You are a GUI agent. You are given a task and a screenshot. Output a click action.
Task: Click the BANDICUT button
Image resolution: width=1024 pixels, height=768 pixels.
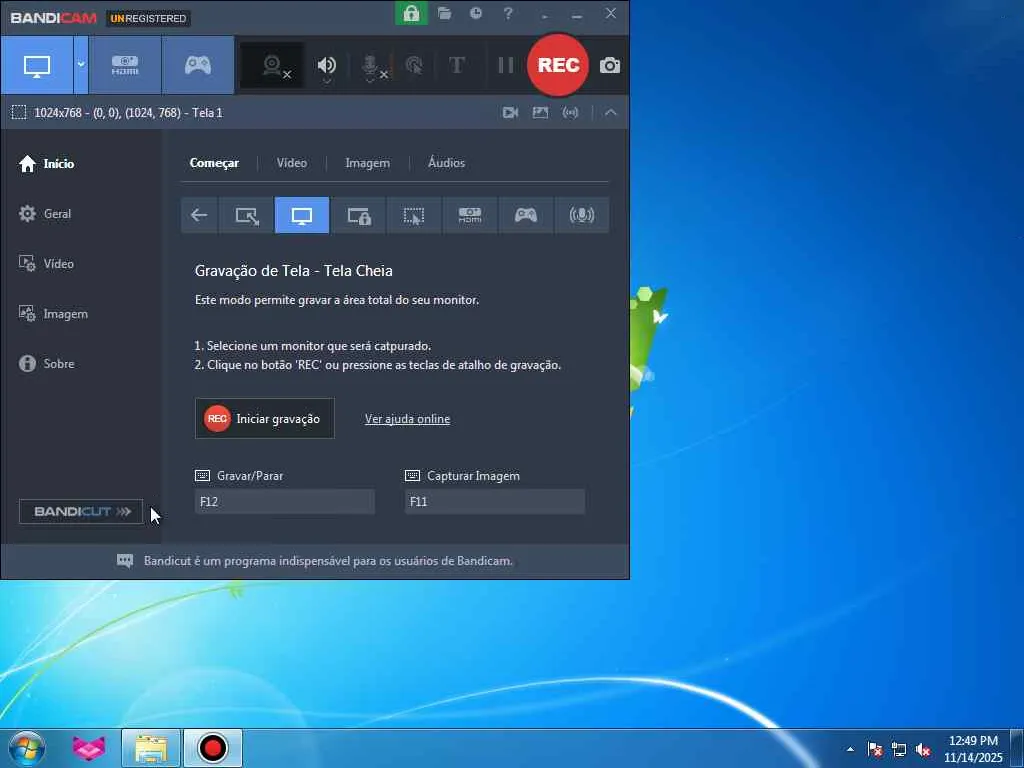81,511
